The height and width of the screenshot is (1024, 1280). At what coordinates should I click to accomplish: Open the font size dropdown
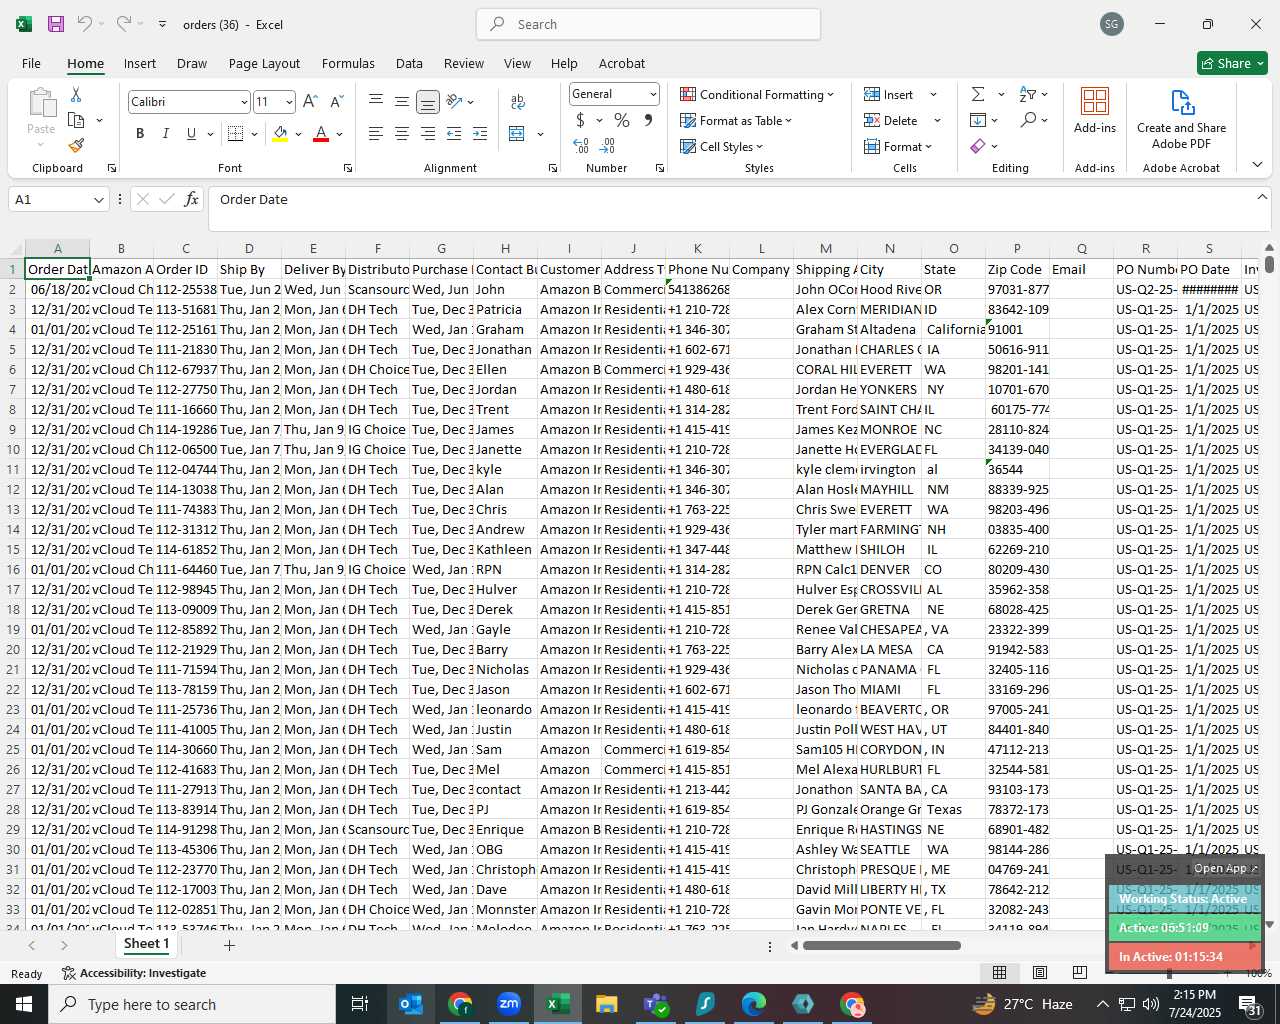pyautogui.click(x=289, y=102)
